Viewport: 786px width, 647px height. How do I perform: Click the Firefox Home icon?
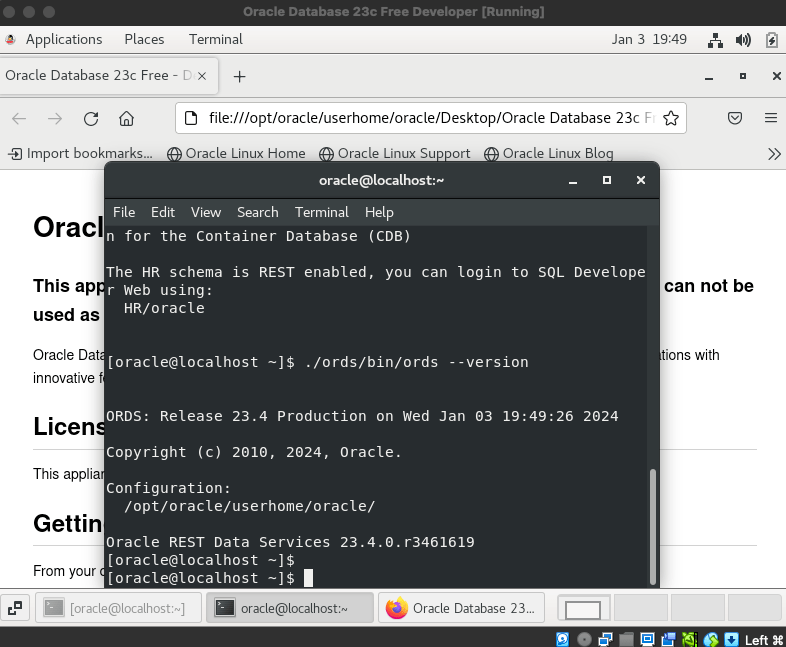click(x=126, y=118)
